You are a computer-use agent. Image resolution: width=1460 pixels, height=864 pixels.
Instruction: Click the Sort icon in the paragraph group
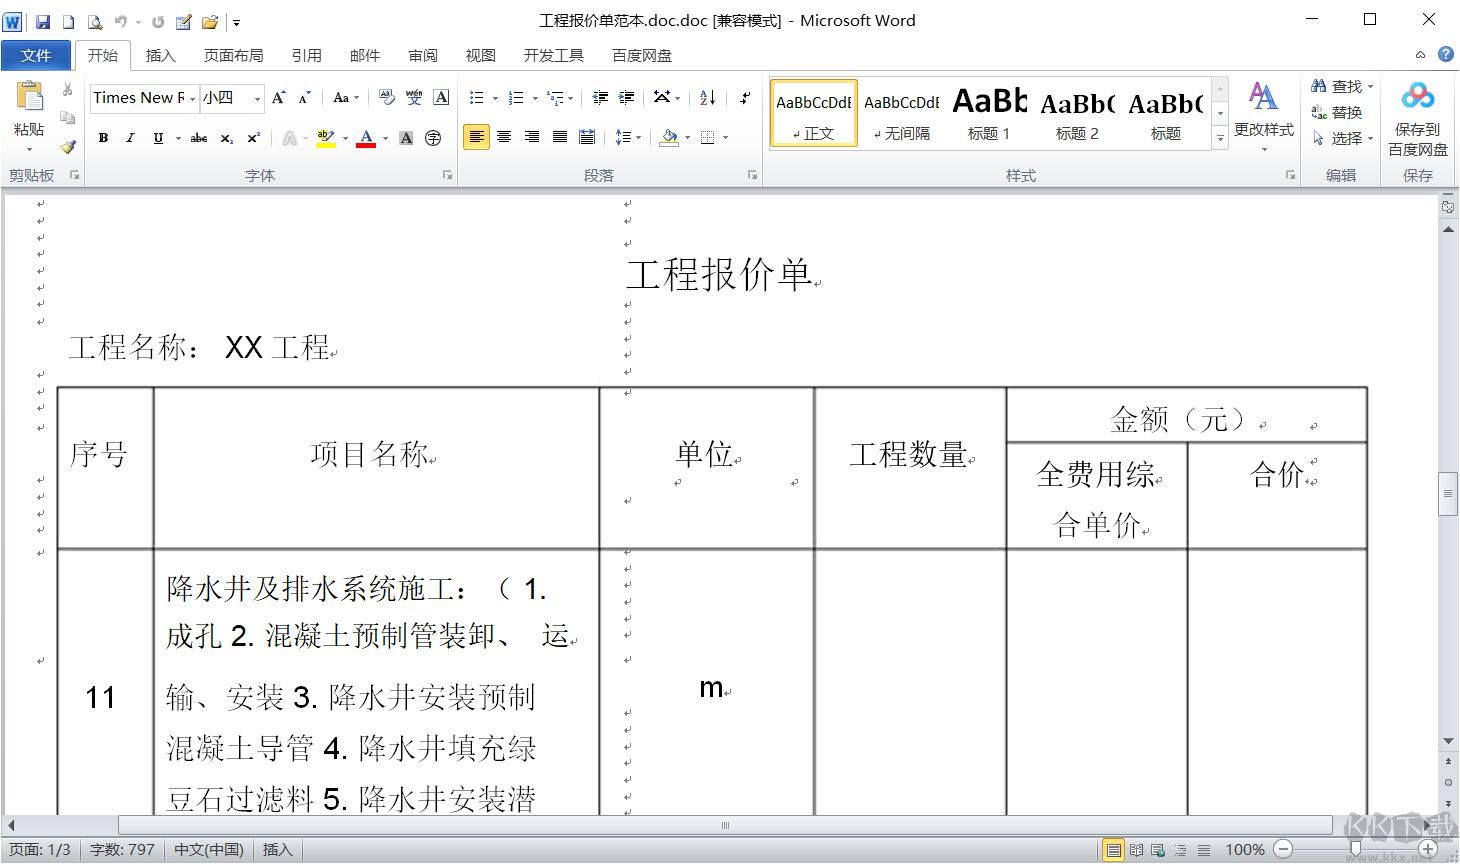pyautogui.click(x=708, y=98)
